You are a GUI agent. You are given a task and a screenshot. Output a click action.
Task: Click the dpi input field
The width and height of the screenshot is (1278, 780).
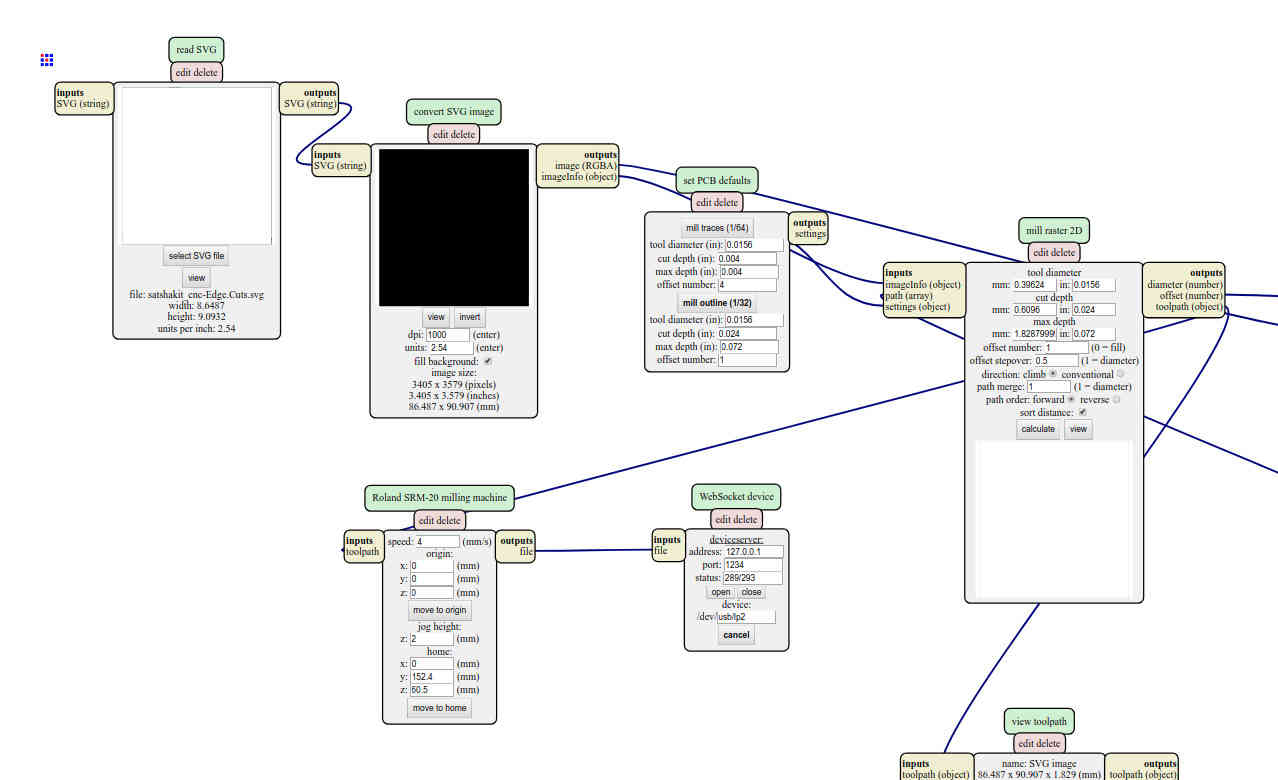[448, 335]
